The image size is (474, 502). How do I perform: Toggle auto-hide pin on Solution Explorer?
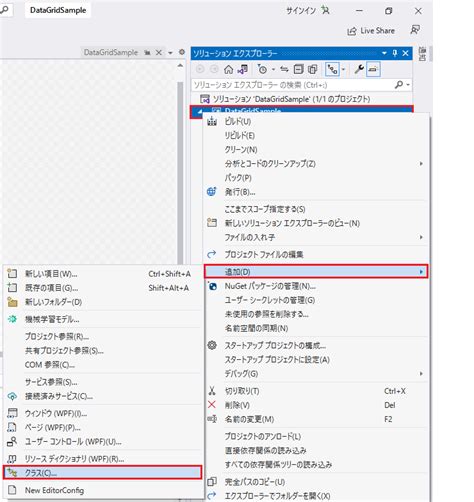pos(395,53)
